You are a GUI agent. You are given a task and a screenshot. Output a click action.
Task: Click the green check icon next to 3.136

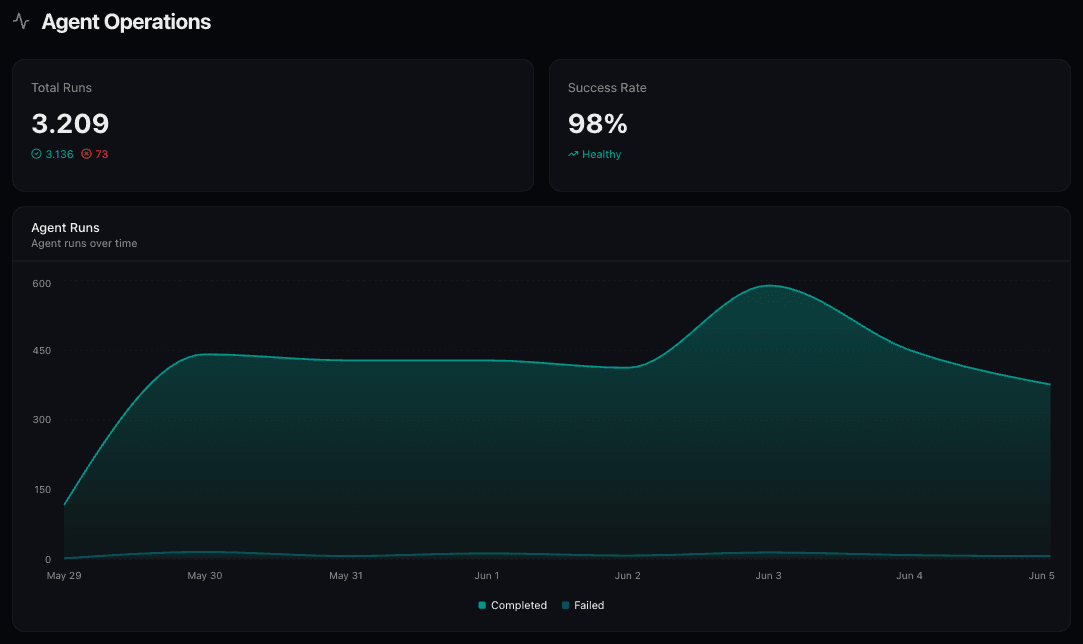click(36, 154)
